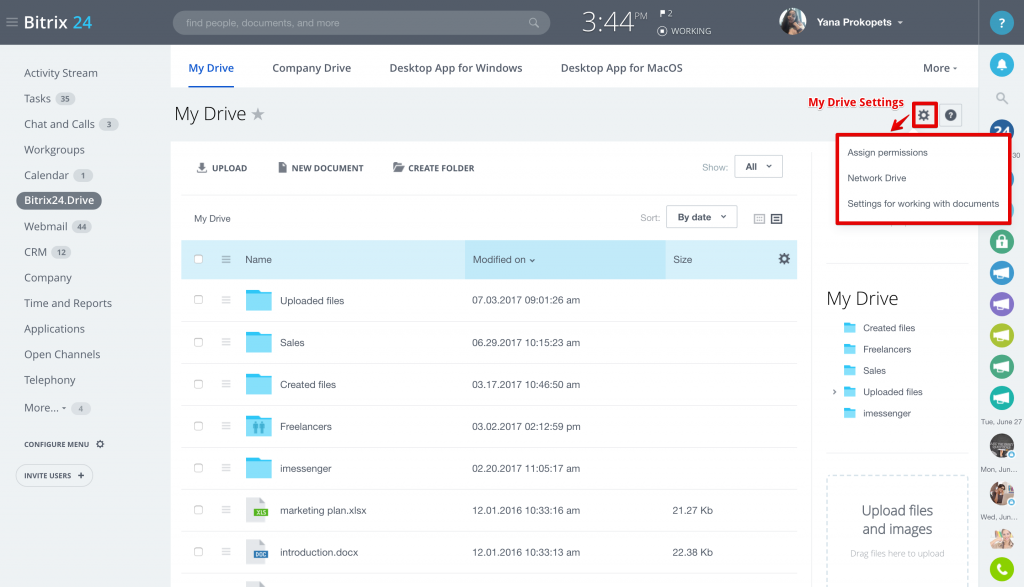Click the flag counter icon near the clock
Viewport: 1024px width, 587px height.
click(665, 14)
